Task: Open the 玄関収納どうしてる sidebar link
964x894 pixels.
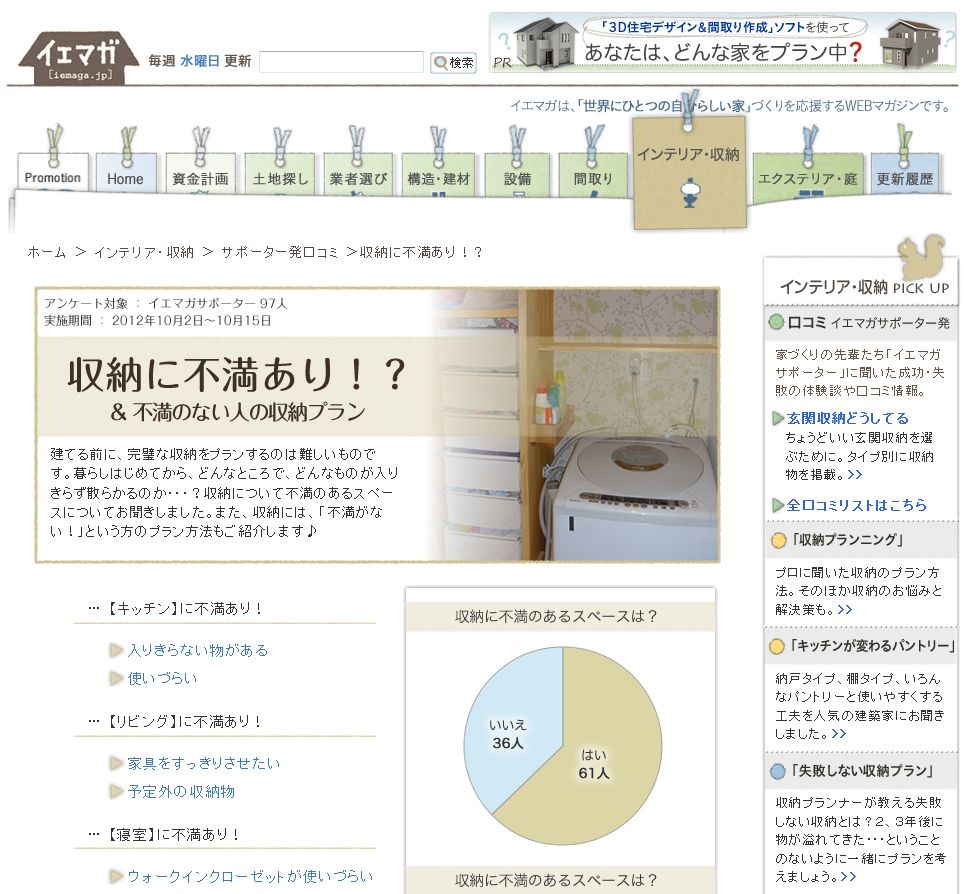Action: (x=848, y=418)
